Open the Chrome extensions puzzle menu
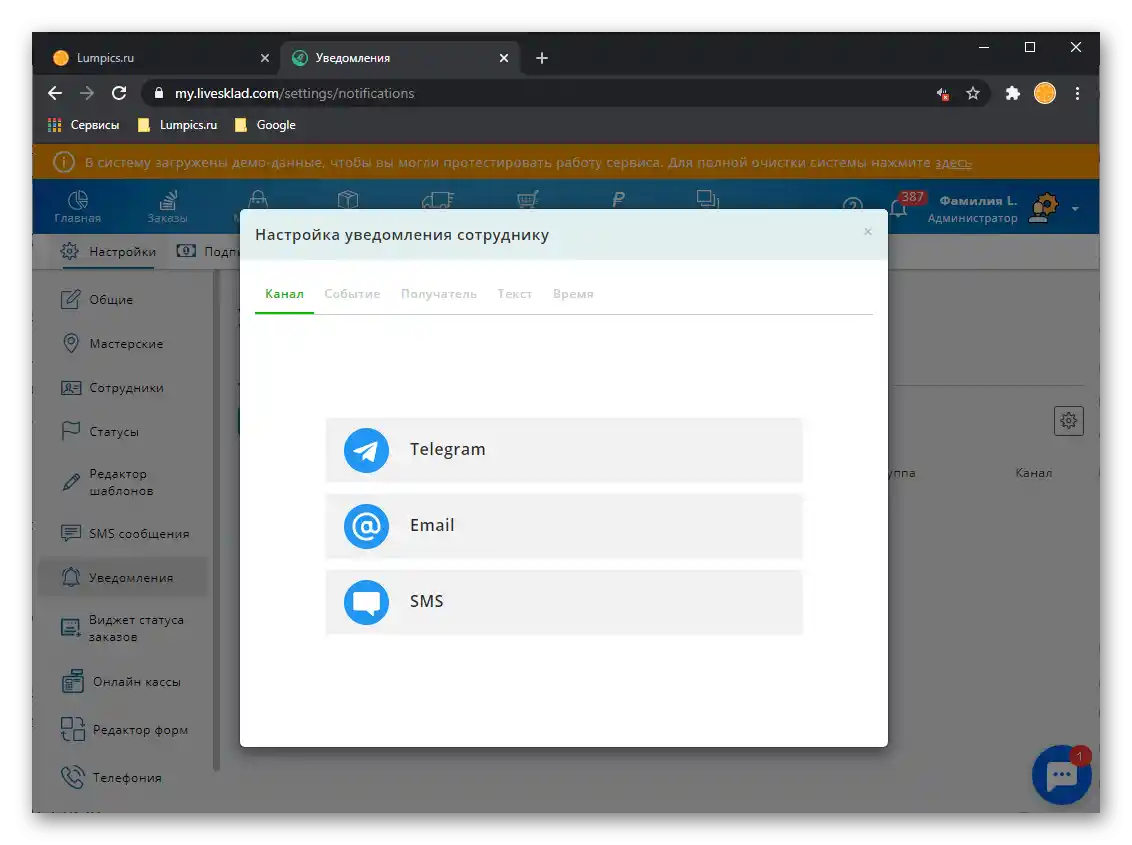This screenshot has width=1132, height=845. 1012,92
